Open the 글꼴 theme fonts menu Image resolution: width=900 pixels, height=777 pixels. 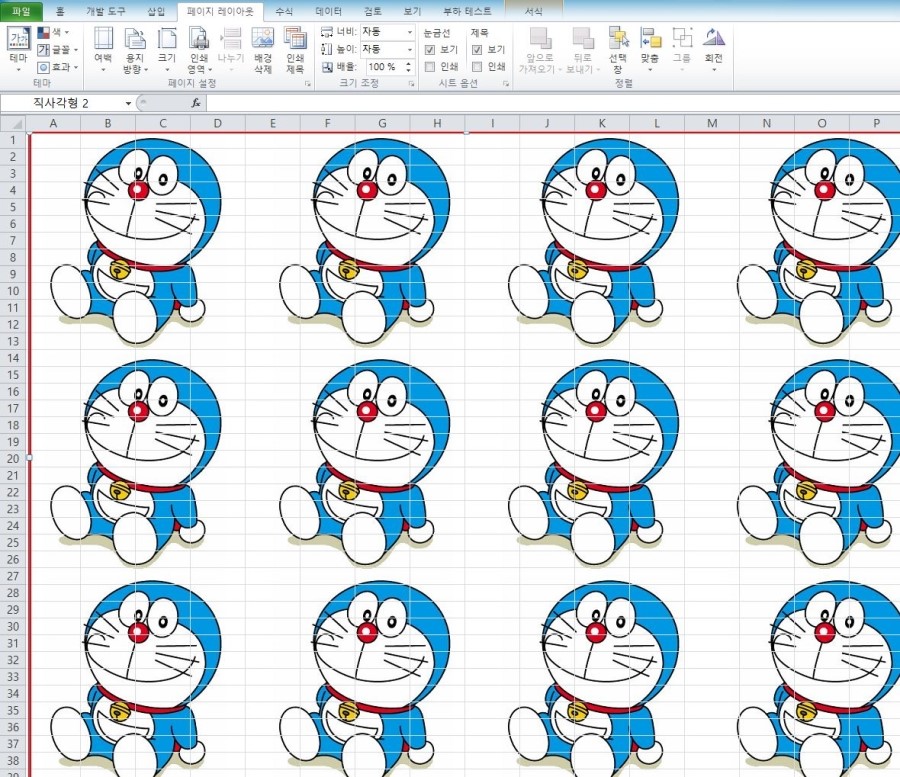click(x=57, y=50)
